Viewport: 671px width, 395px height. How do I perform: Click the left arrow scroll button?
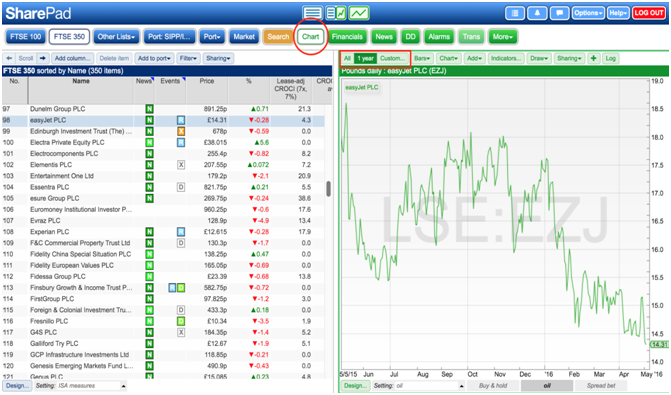9,58
